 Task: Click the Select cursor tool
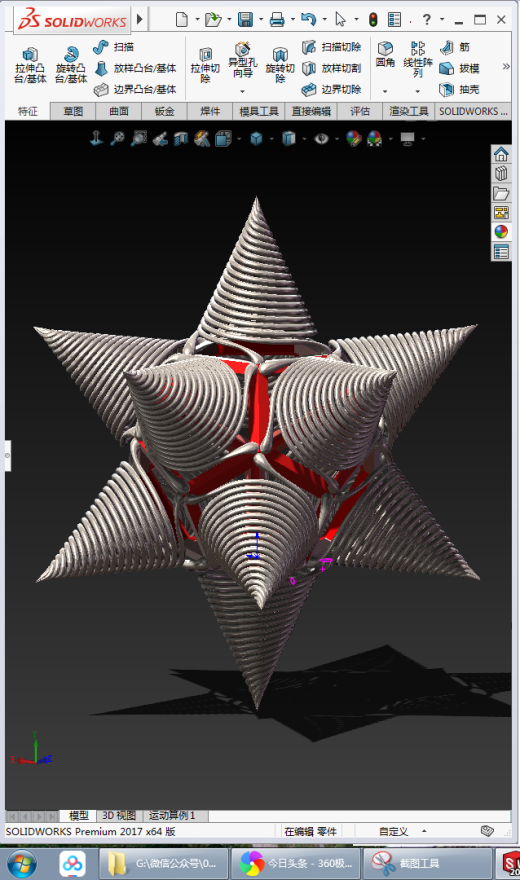click(340, 20)
